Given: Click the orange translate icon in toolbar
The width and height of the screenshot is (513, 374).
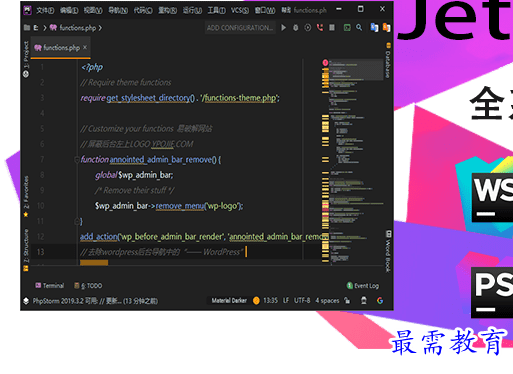Looking at the screenshot, I should click(386, 28).
